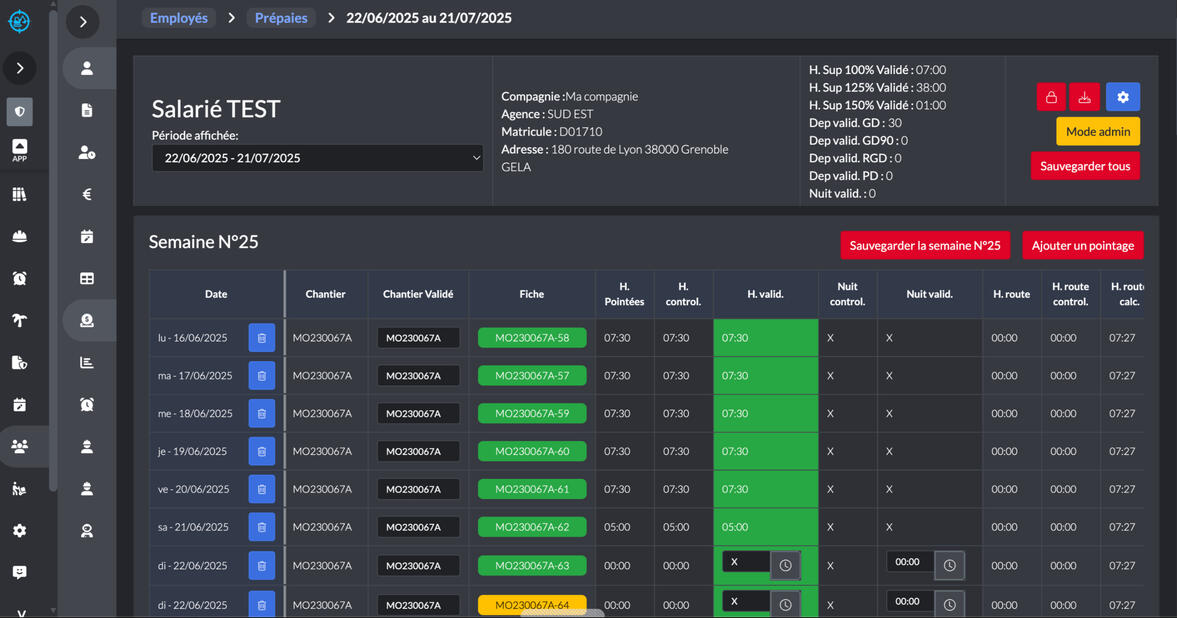1177x618 pixels.
Task: Go to the Prépaies breadcrumb
Action: 281,18
